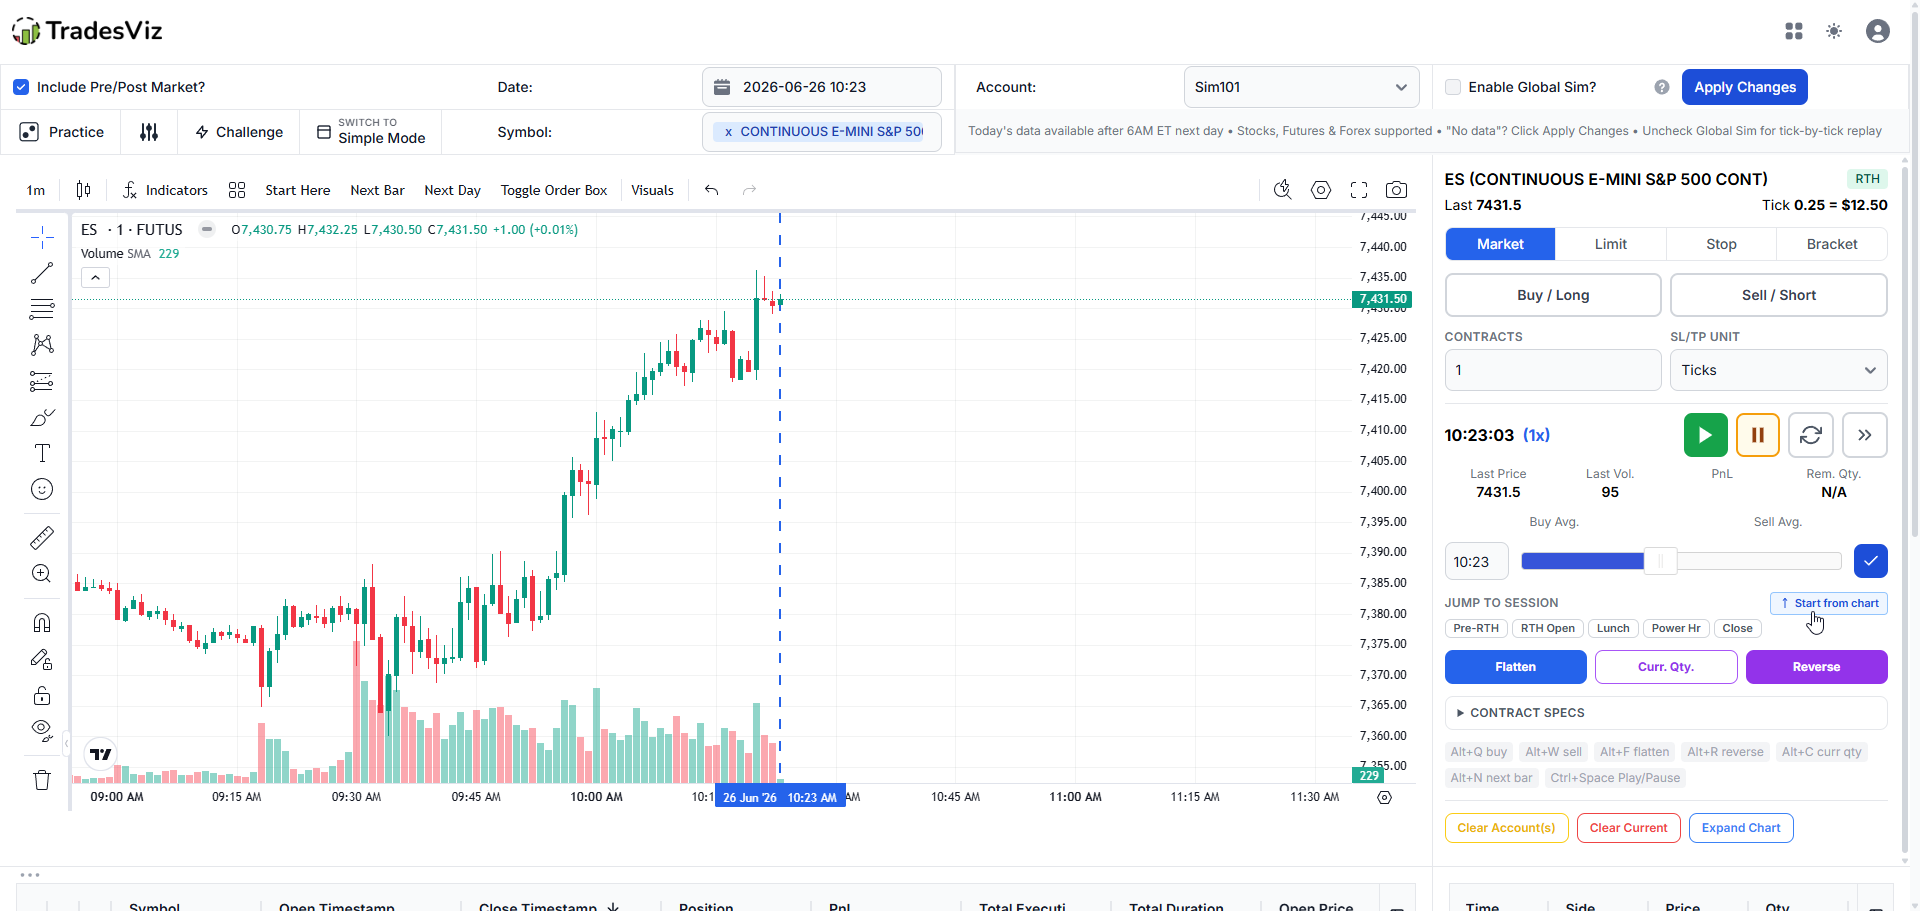Toggle hide all drawings eye icon

[42, 730]
